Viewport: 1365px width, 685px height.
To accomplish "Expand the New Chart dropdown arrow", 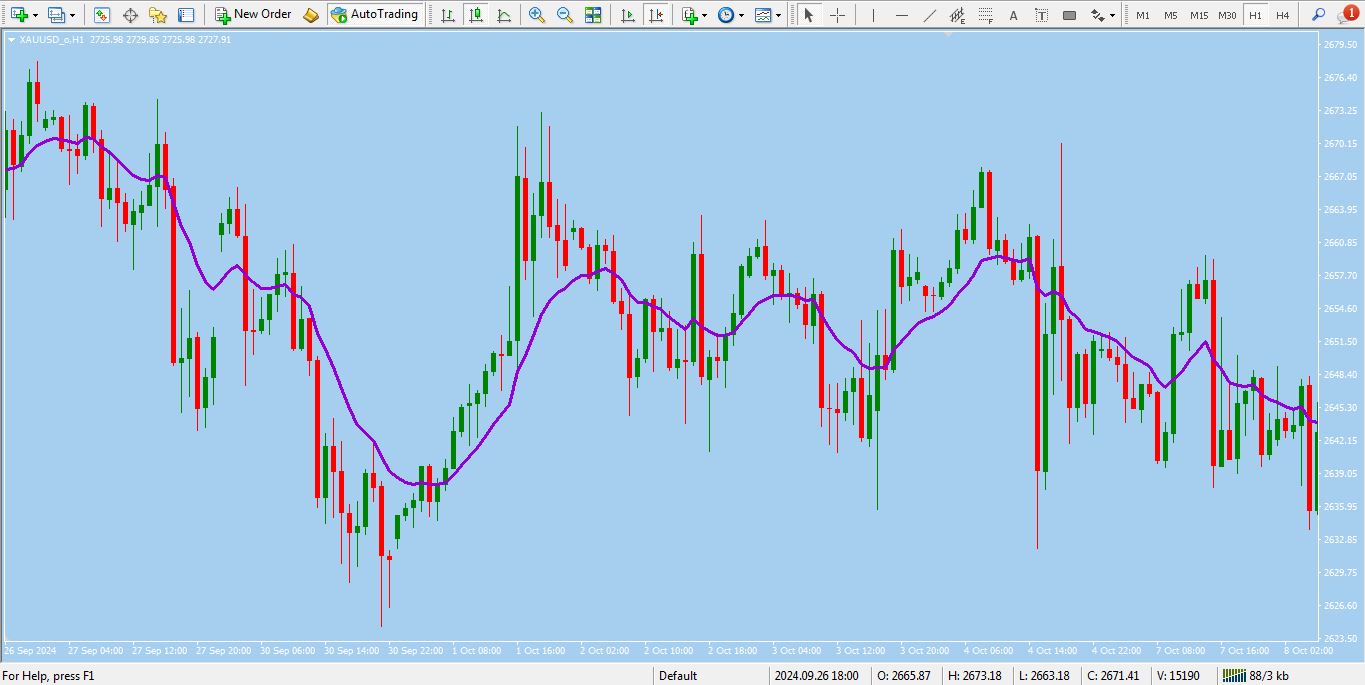I will [36, 15].
